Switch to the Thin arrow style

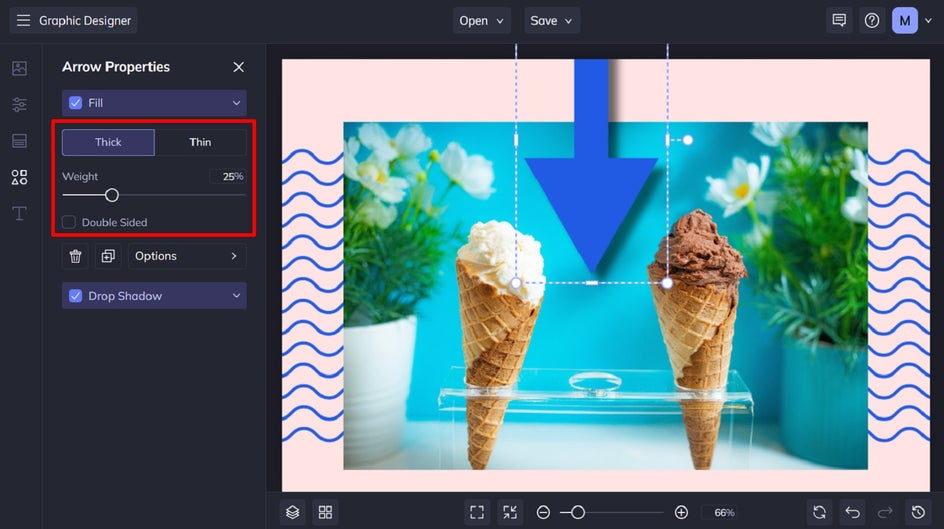click(200, 142)
